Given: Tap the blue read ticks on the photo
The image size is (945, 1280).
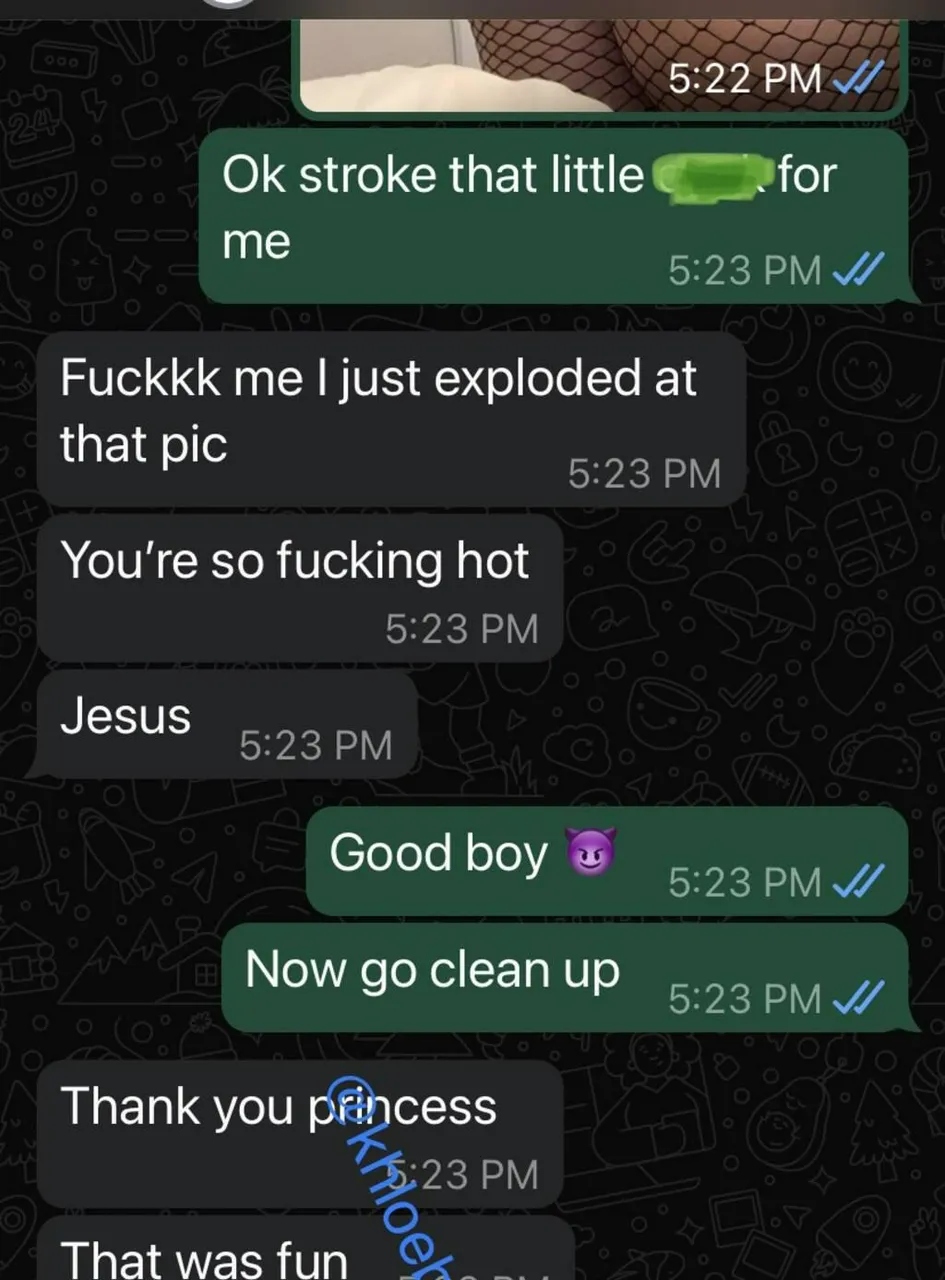Looking at the screenshot, I should (857, 77).
